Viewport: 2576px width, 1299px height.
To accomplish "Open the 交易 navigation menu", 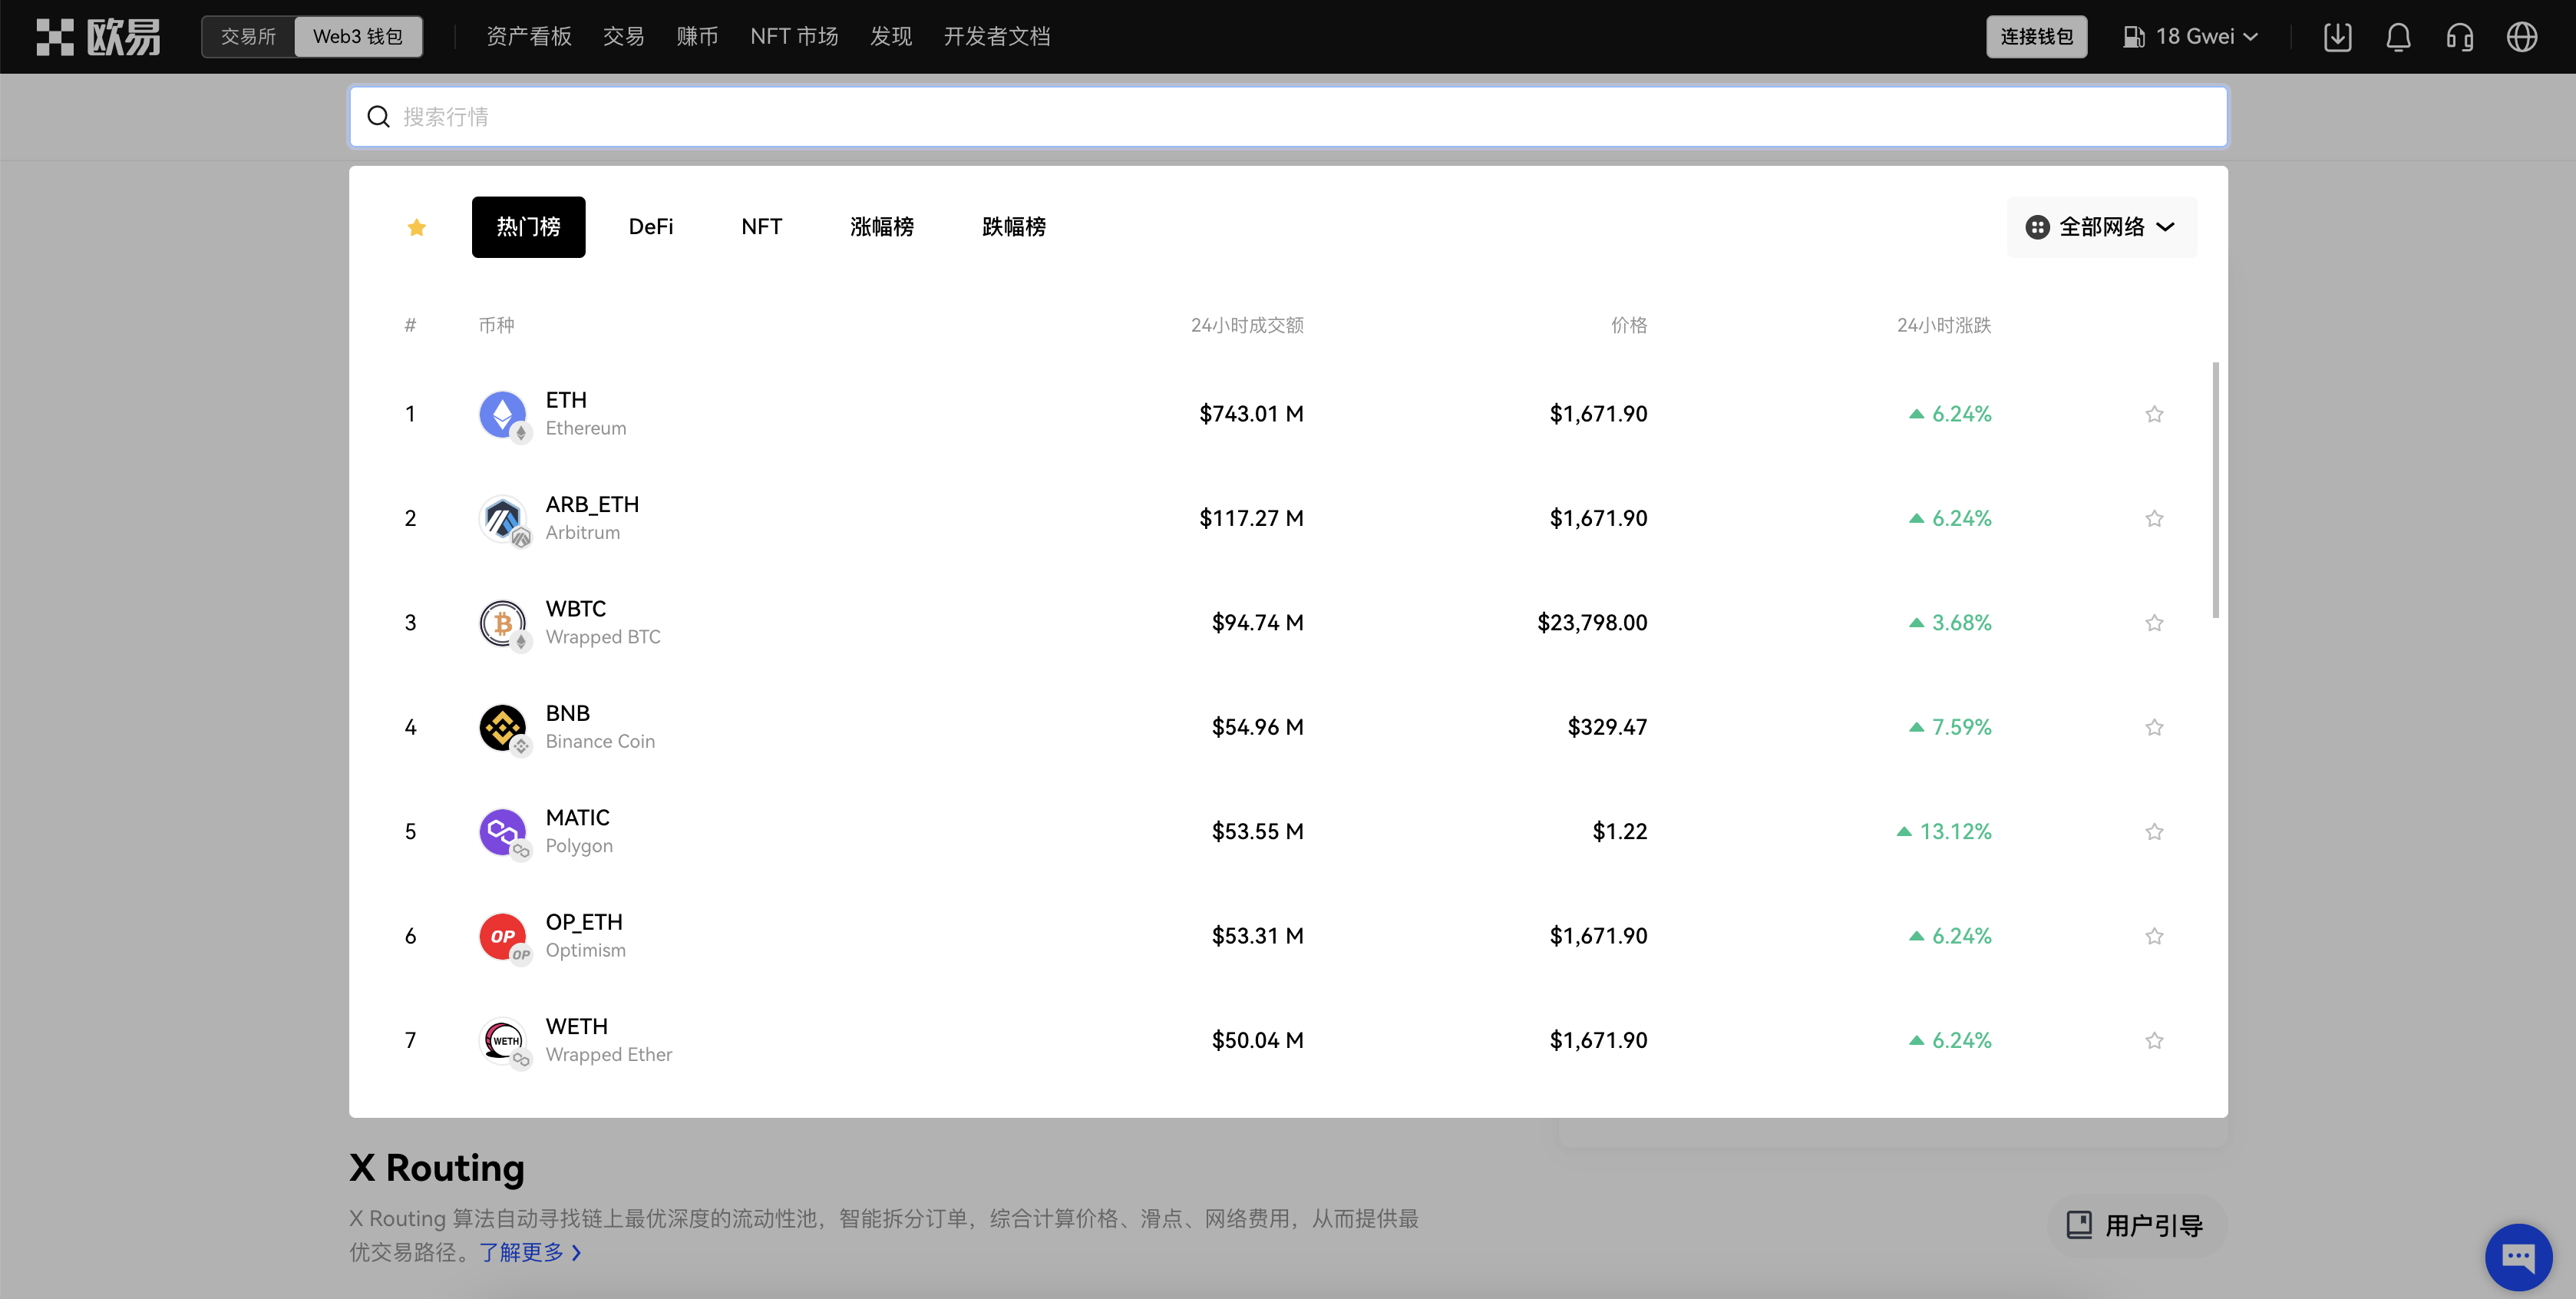I will point(623,37).
